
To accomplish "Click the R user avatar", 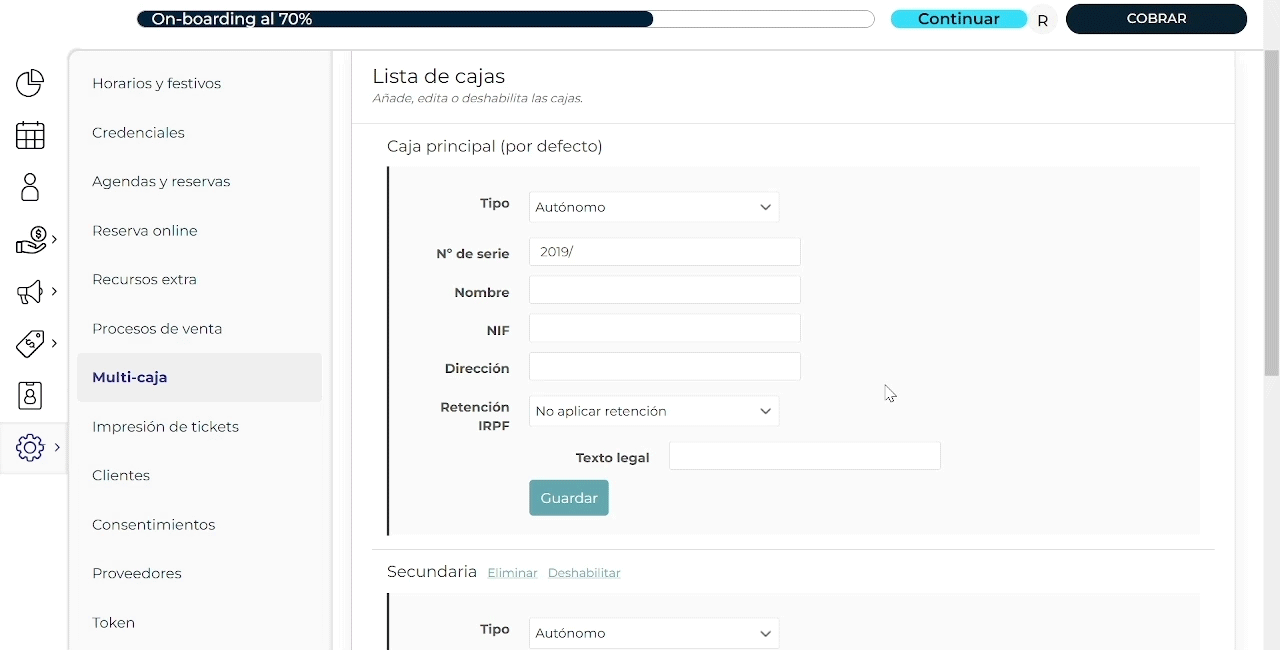I will (x=1043, y=20).
